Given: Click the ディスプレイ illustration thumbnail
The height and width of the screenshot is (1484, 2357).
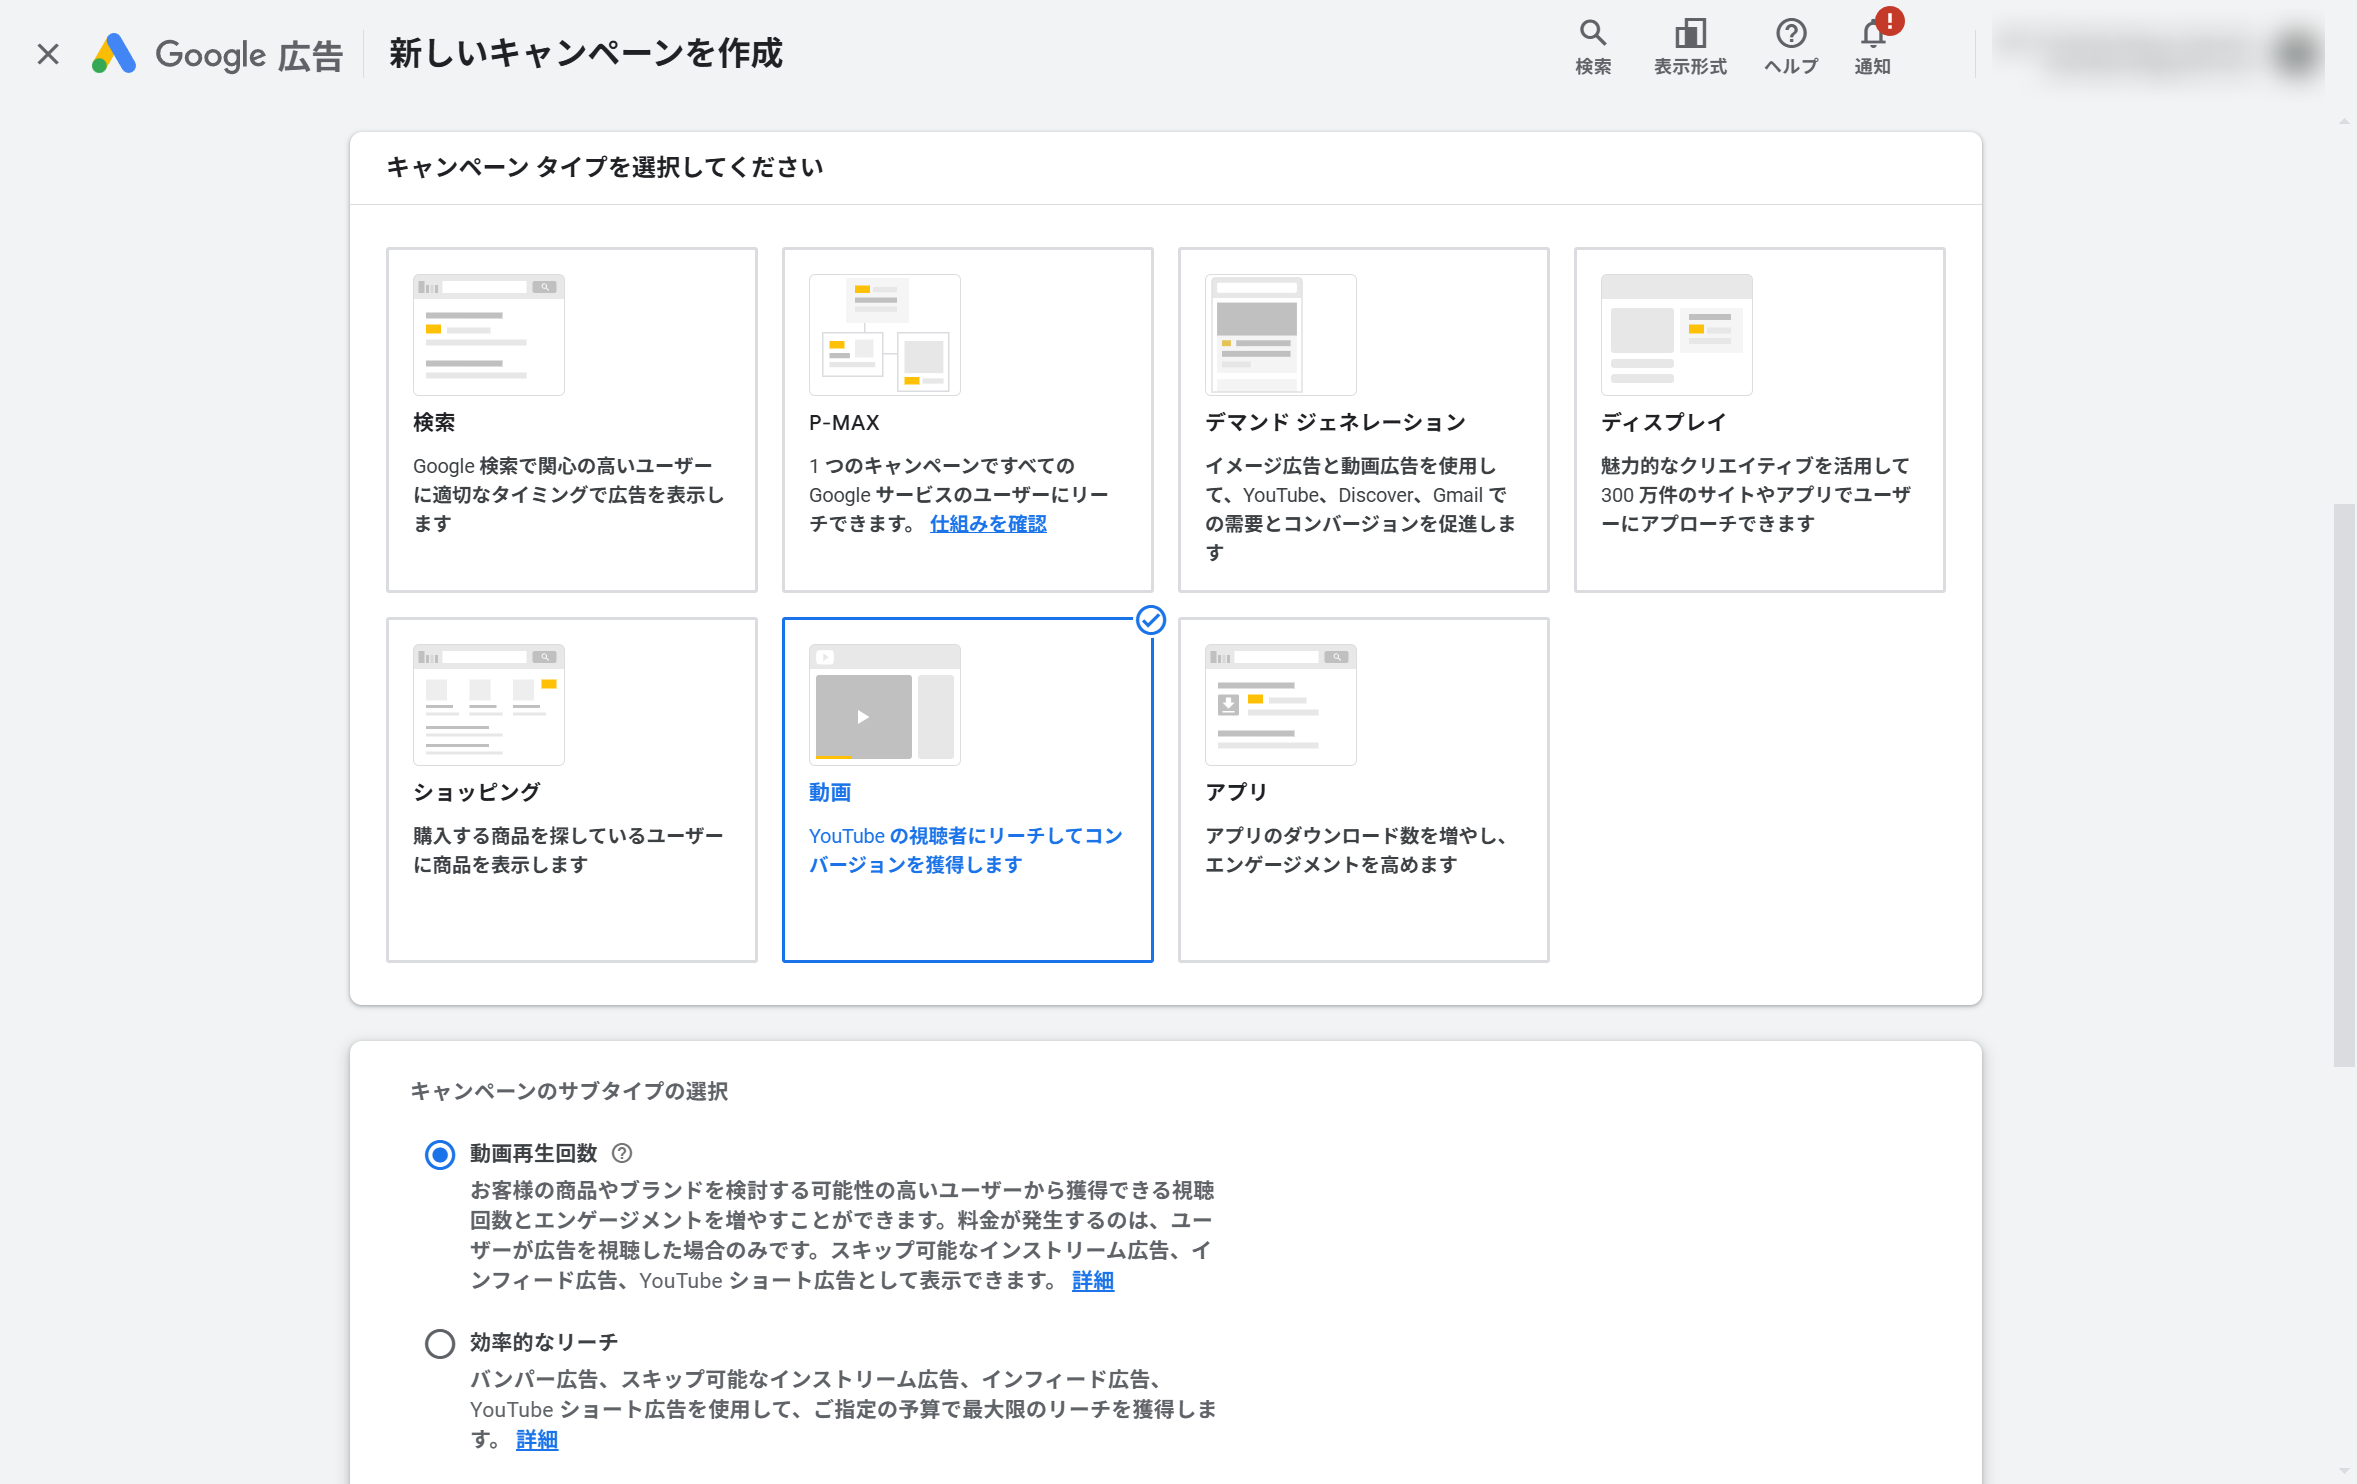Looking at the screenshot, I should click(x=1677, y=335).
